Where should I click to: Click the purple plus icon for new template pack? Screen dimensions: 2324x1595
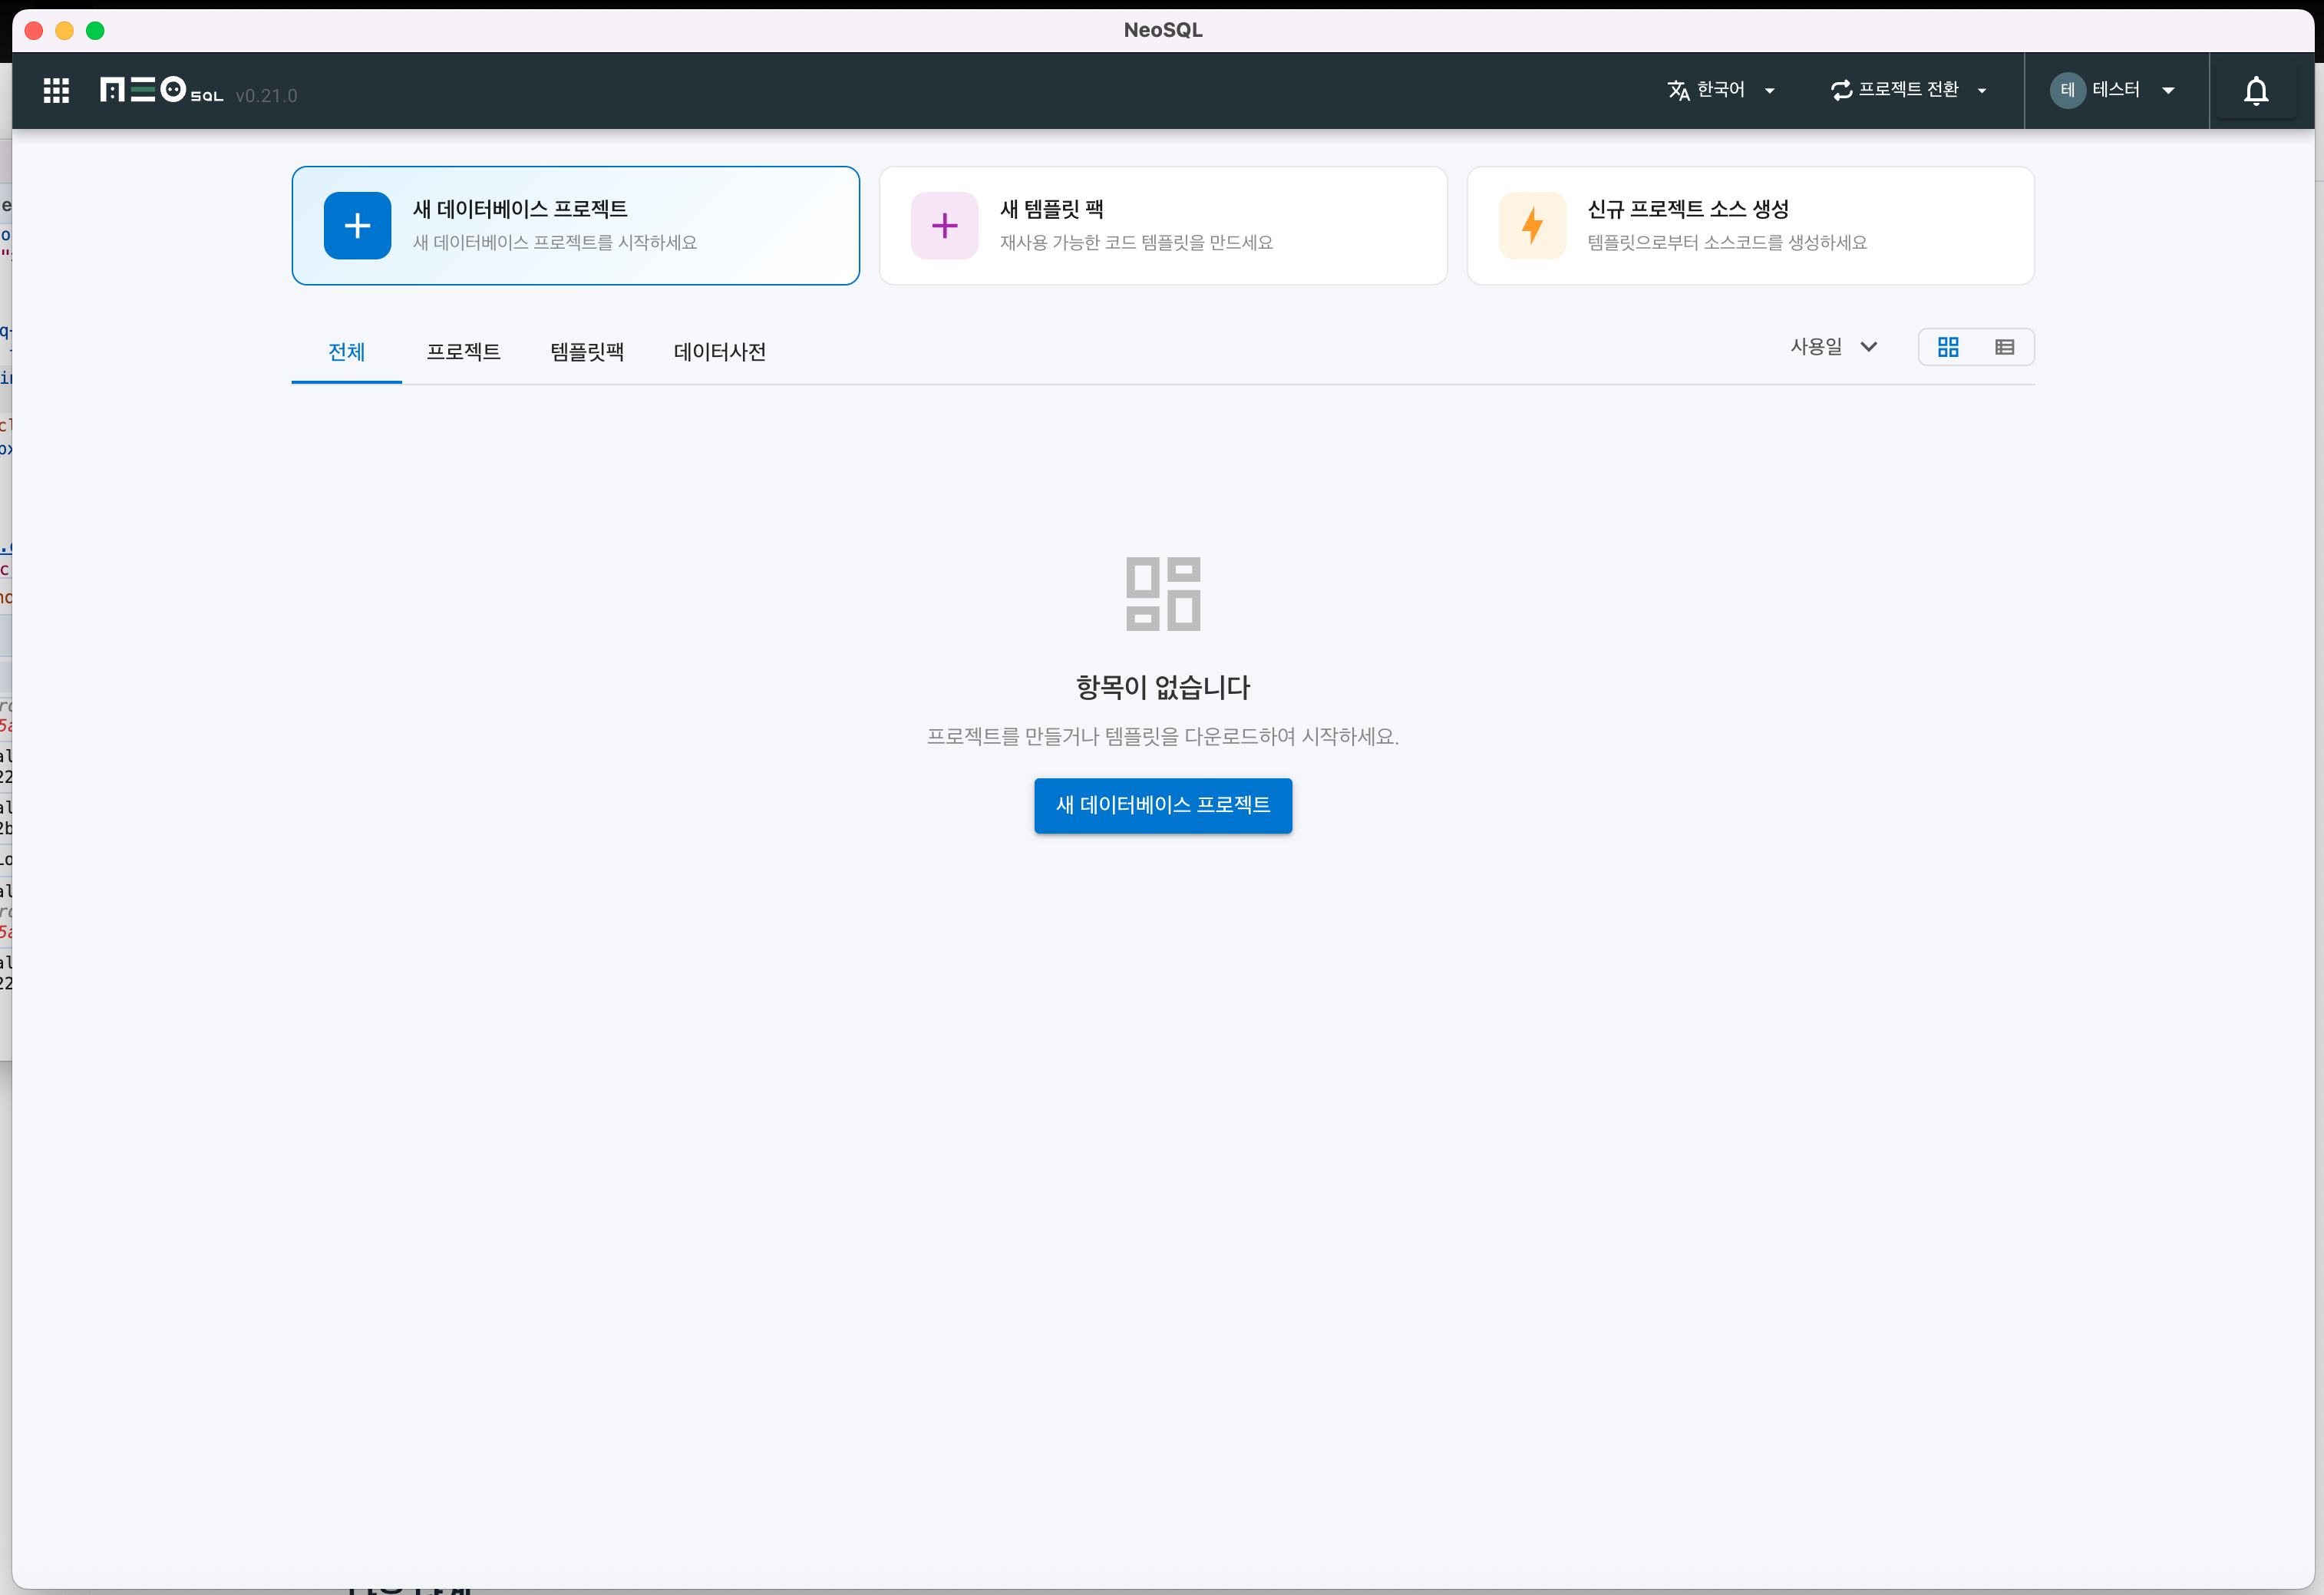[x=944, y=226]
